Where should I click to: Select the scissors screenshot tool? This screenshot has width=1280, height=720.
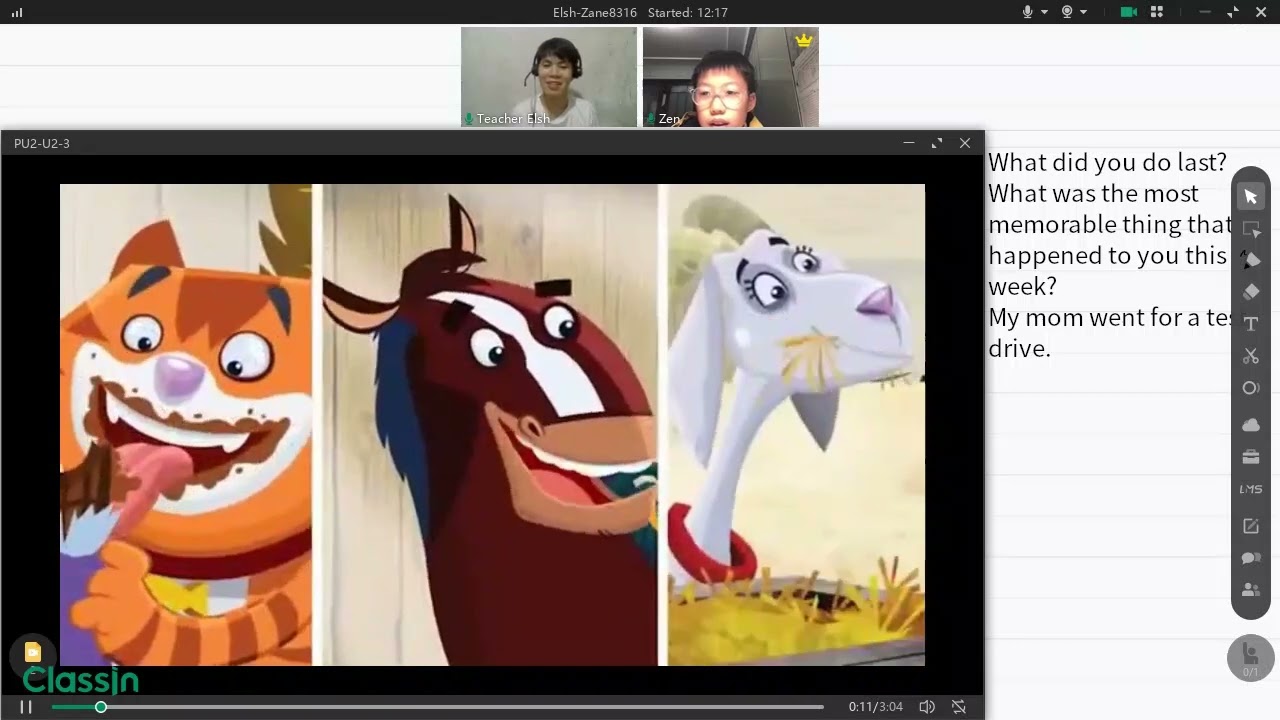(x=1251, y=356)
